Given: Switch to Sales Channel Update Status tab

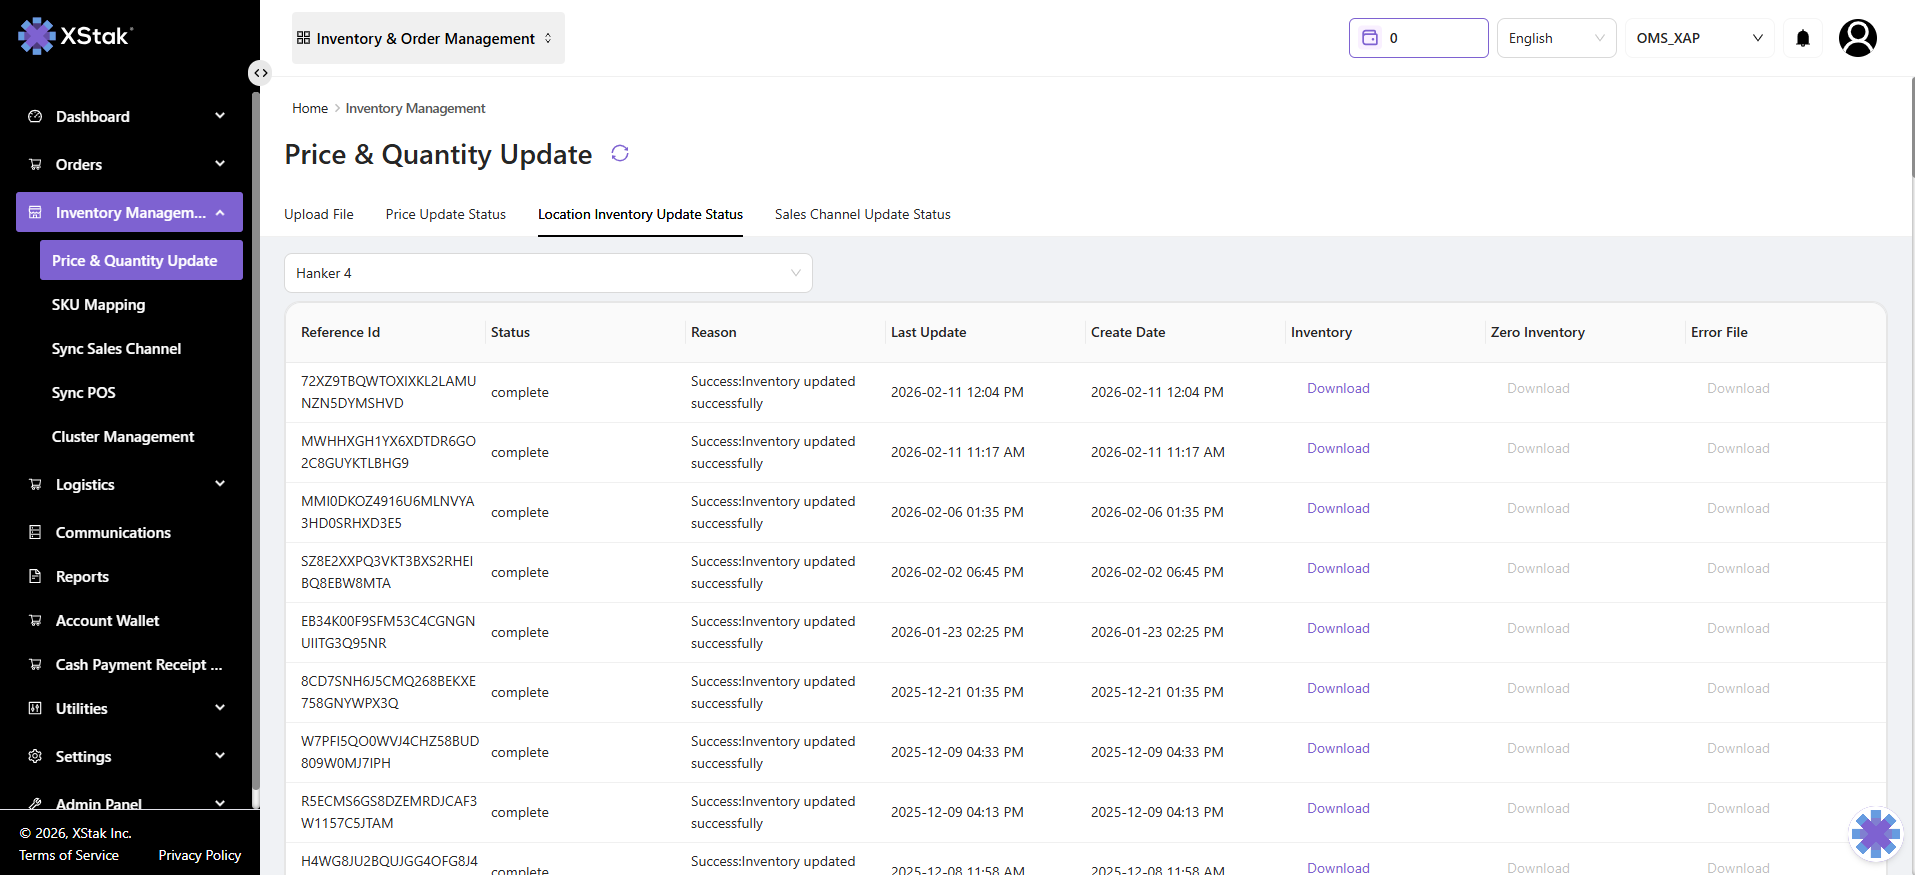Looking at the screenshot, I should coord(862,215).
